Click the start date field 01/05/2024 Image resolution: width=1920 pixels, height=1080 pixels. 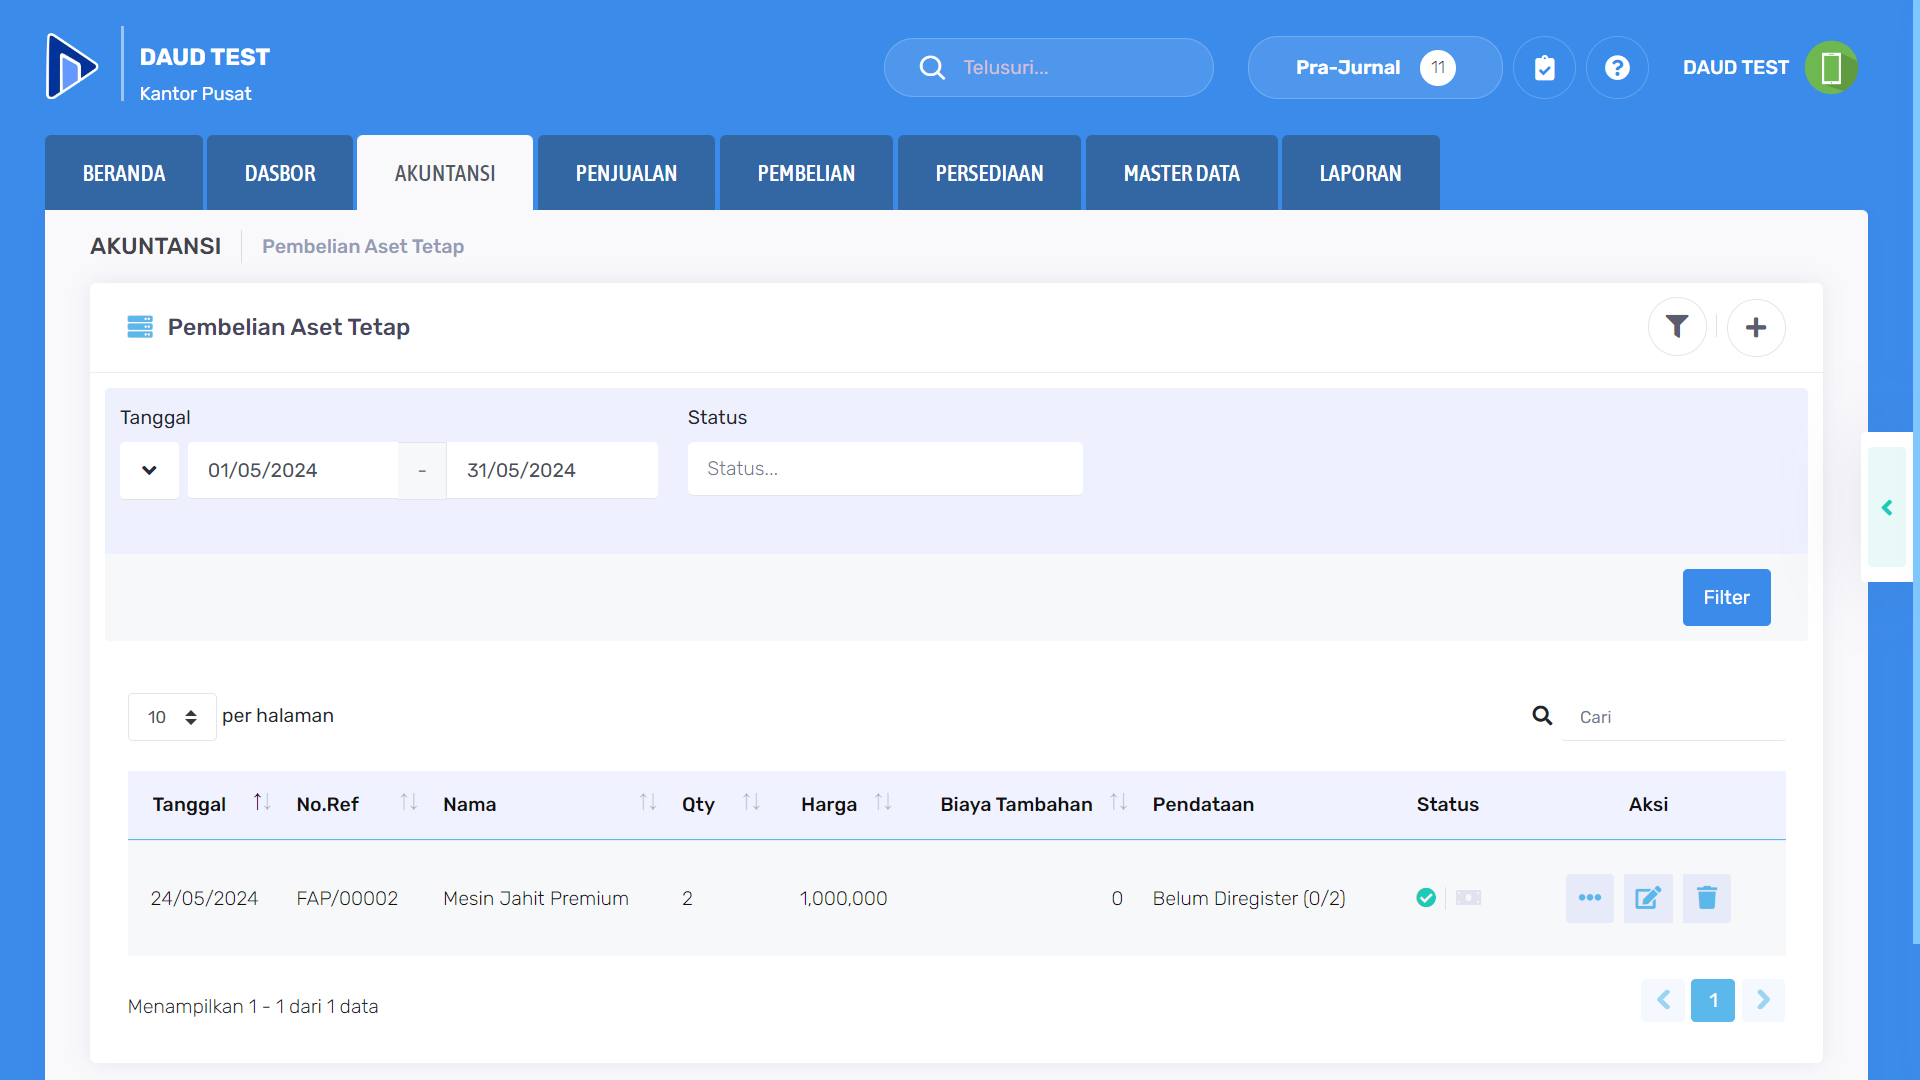click(293, 470)
